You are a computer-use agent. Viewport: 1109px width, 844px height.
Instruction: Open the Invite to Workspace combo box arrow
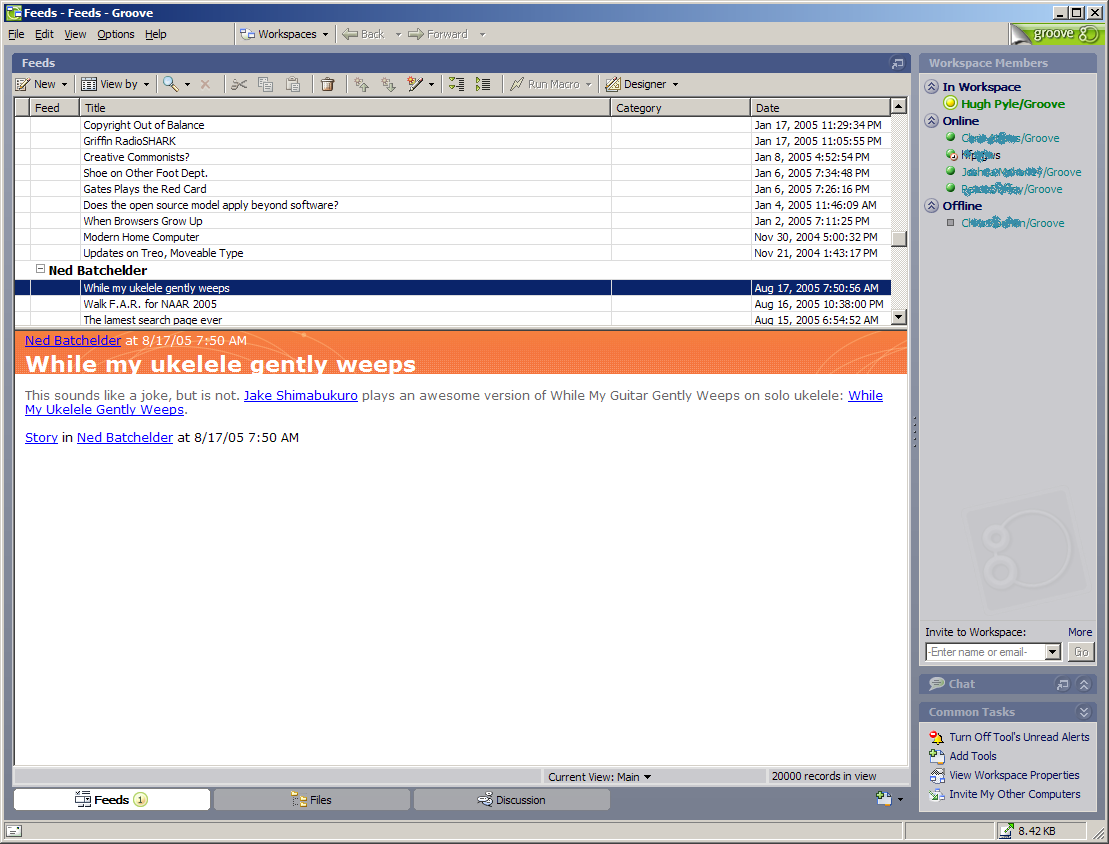click(x=1052, y=652)
